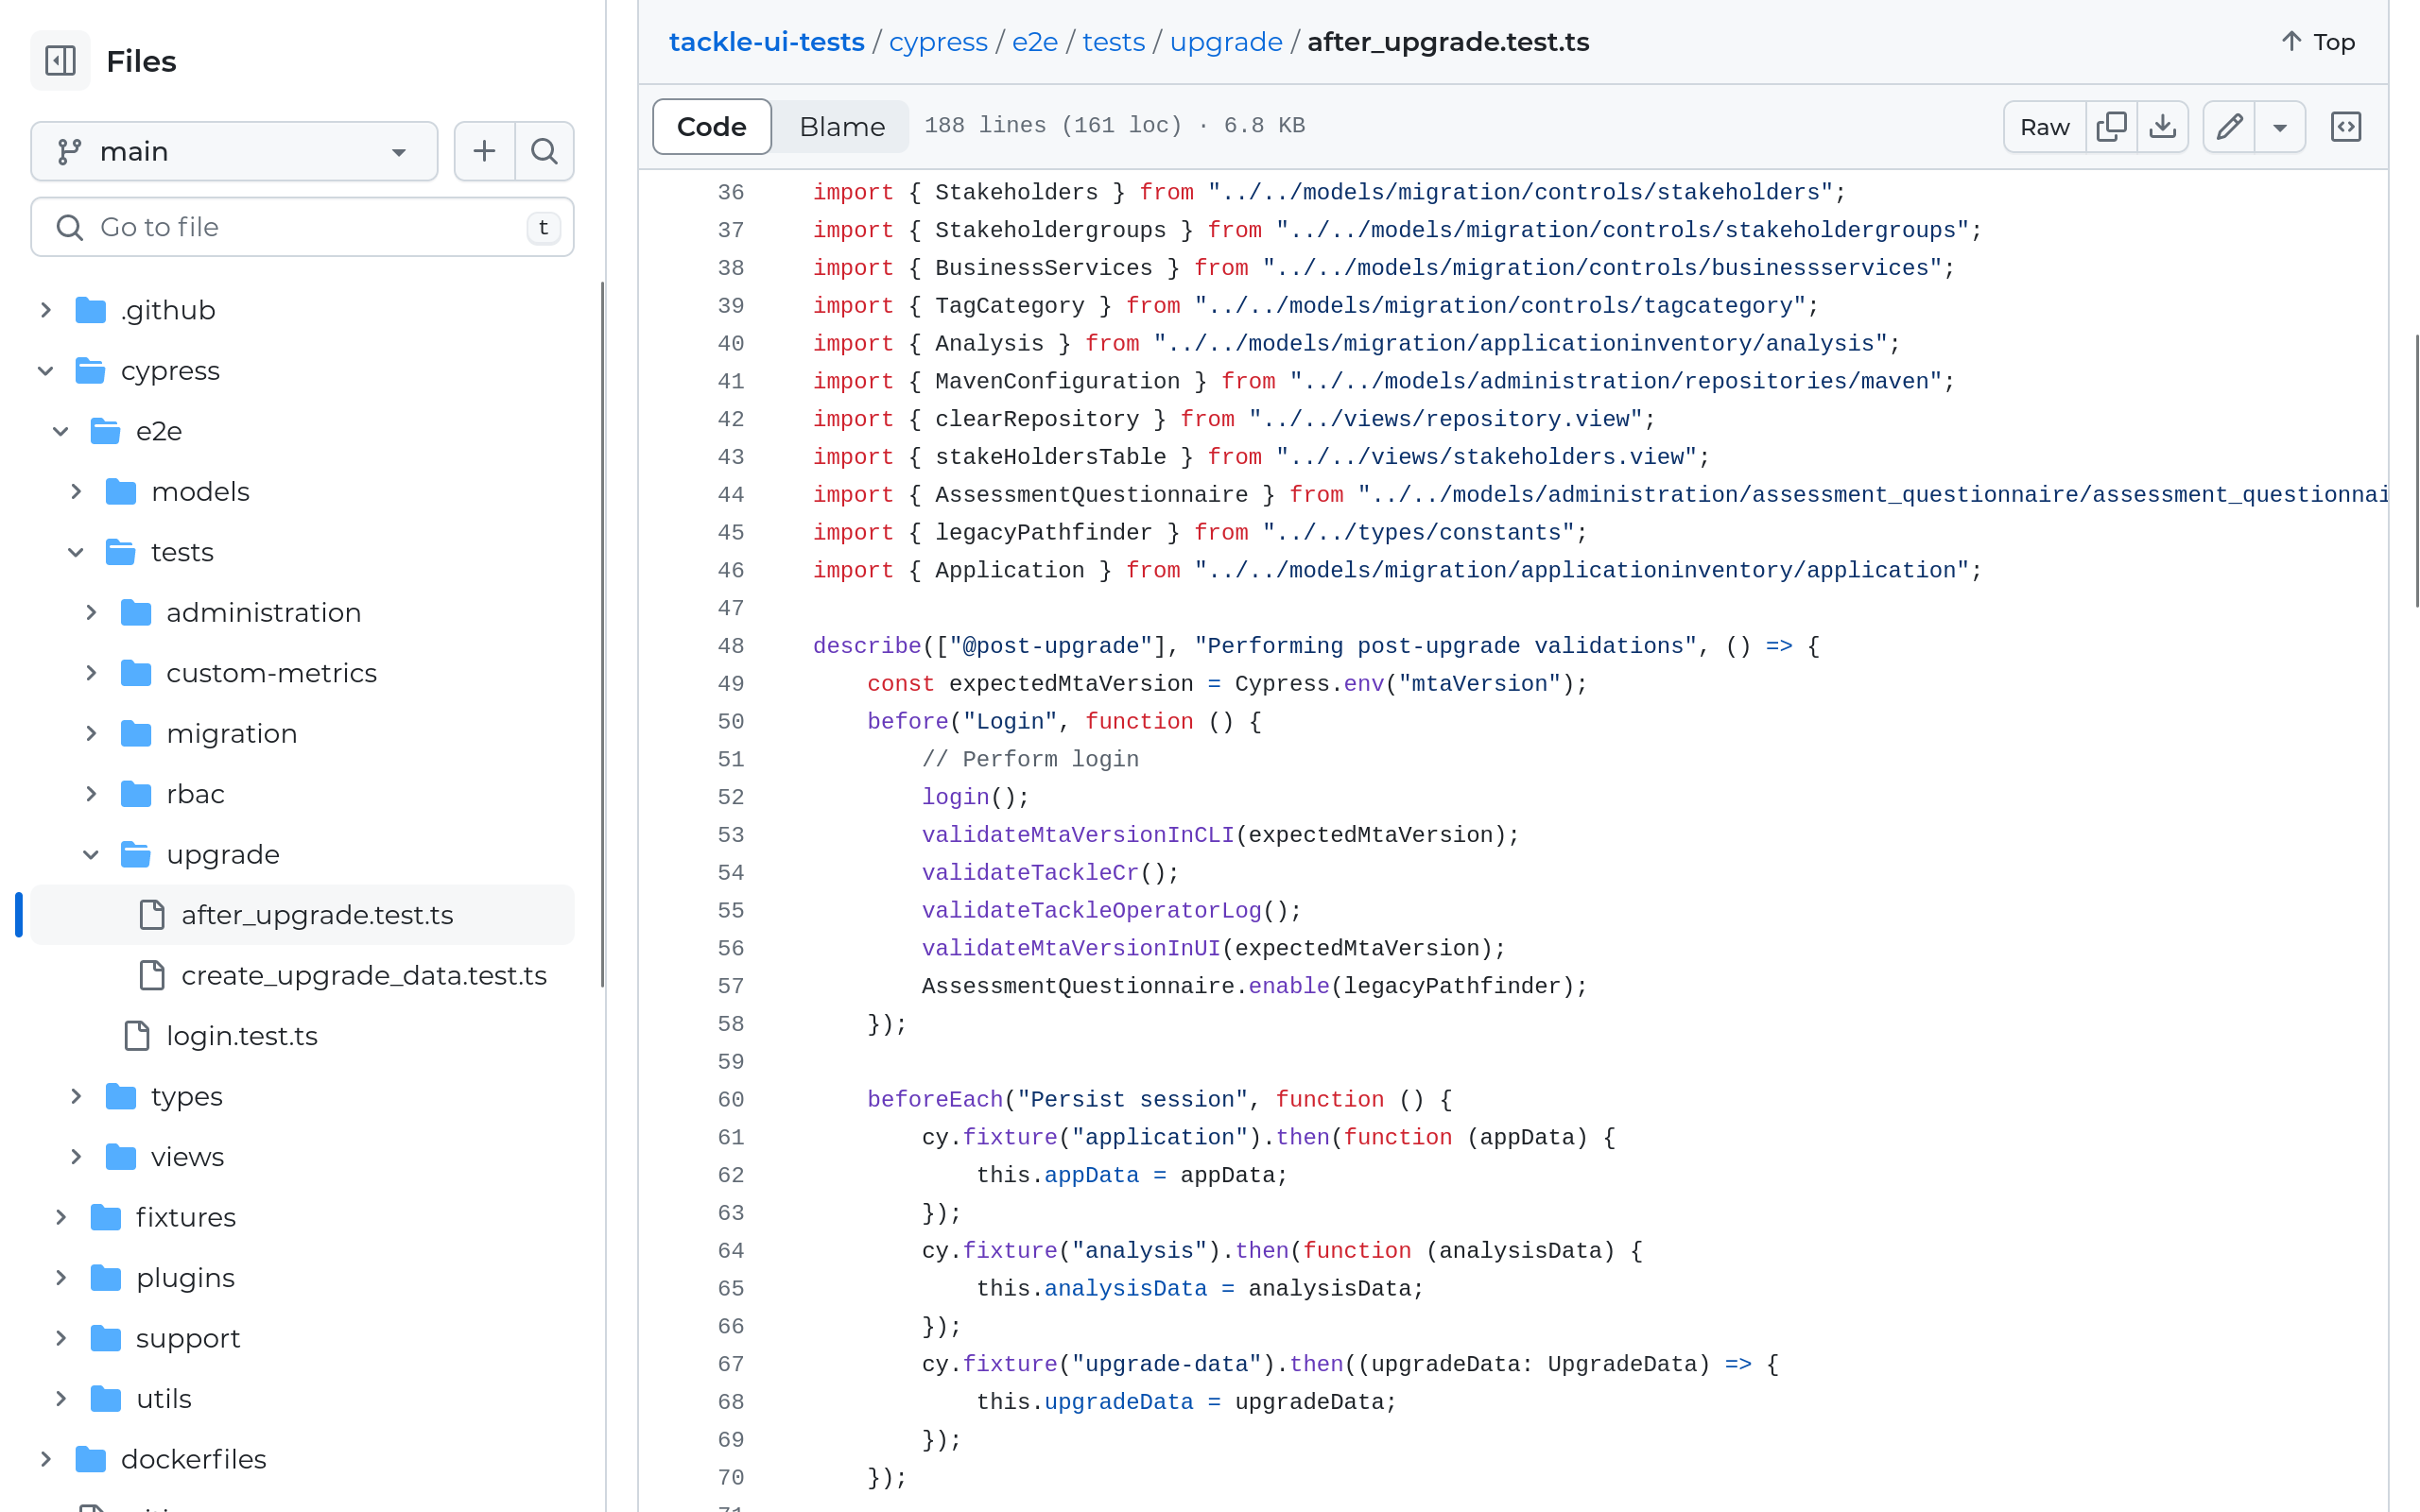The width and height of the screenshot is (2420, 1512).
Task: Collapse the upgrade folder
Action: pyautogui.click(x=91, y=854)
